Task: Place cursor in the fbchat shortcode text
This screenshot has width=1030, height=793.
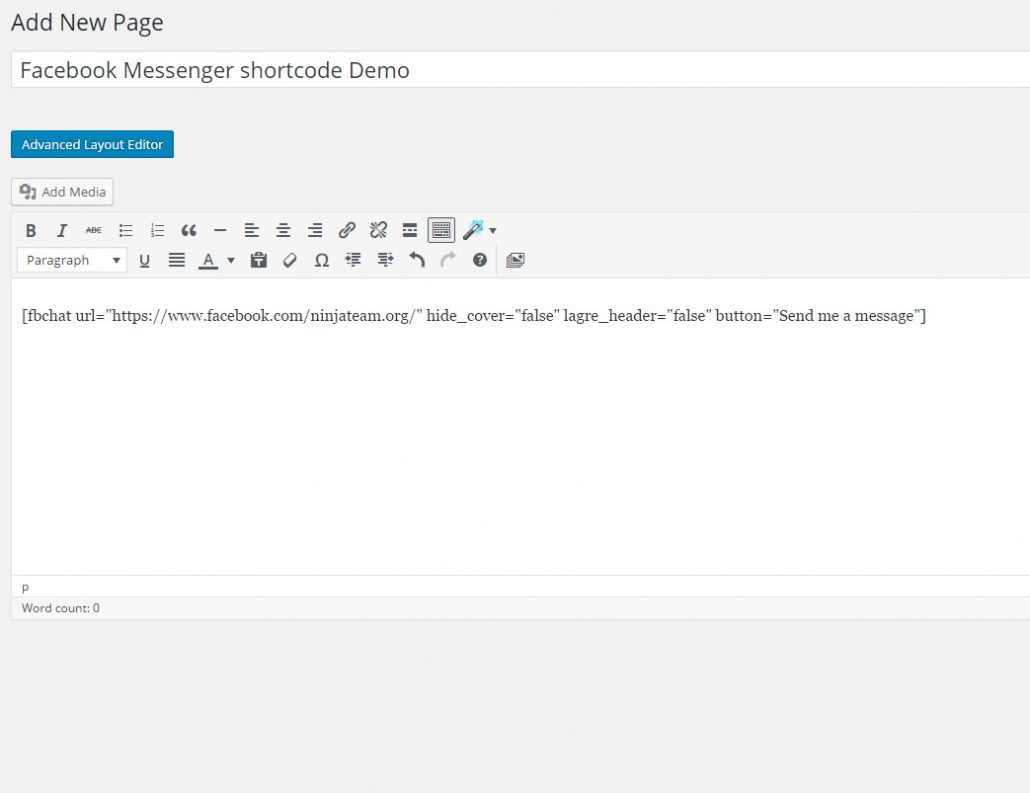Action: (x=473, y=316)
